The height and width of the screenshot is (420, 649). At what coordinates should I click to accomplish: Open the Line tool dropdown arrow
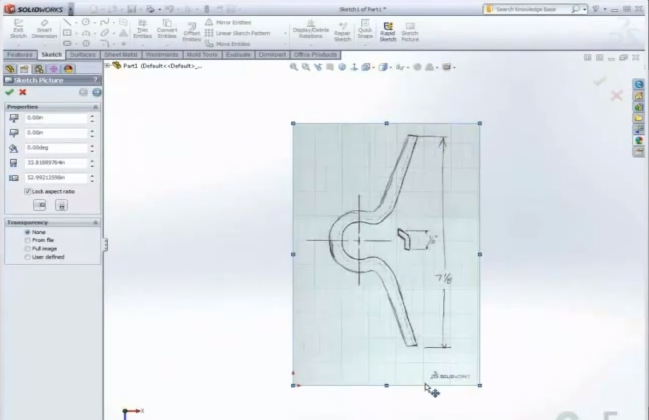tap(76, 22)
